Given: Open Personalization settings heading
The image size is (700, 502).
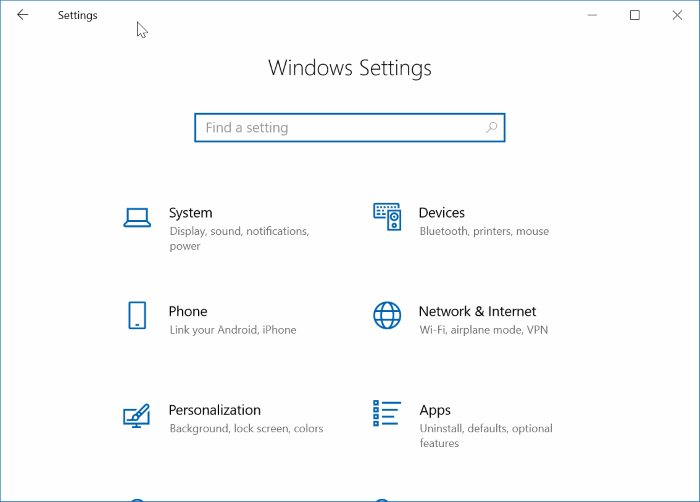Looking at the screenshot, I should 215,410.
